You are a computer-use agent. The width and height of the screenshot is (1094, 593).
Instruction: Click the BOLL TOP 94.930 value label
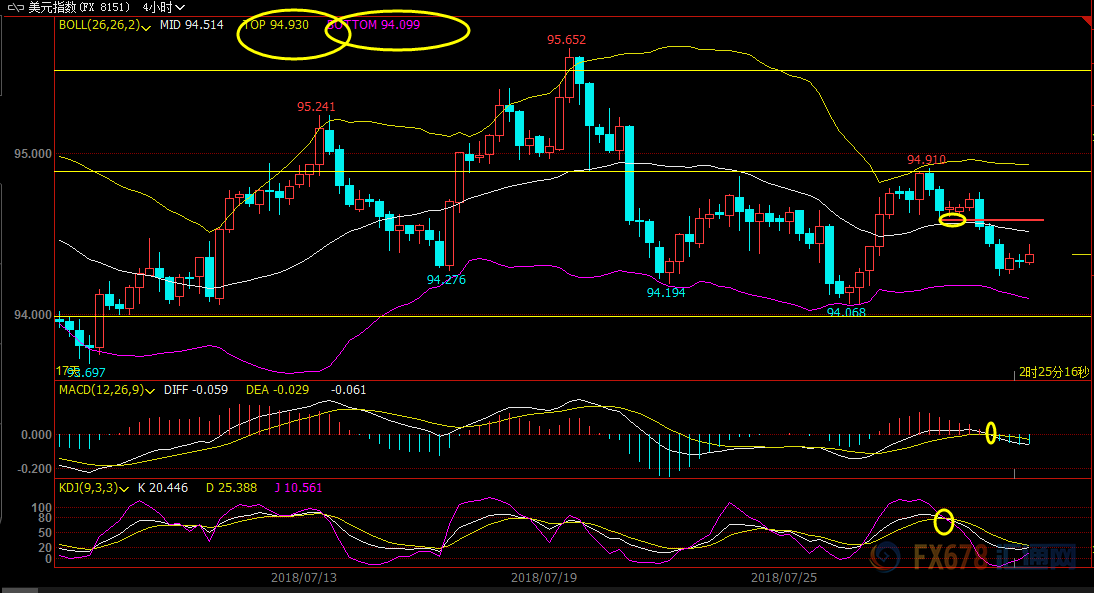pyautogui.click(x=277, y=24)
